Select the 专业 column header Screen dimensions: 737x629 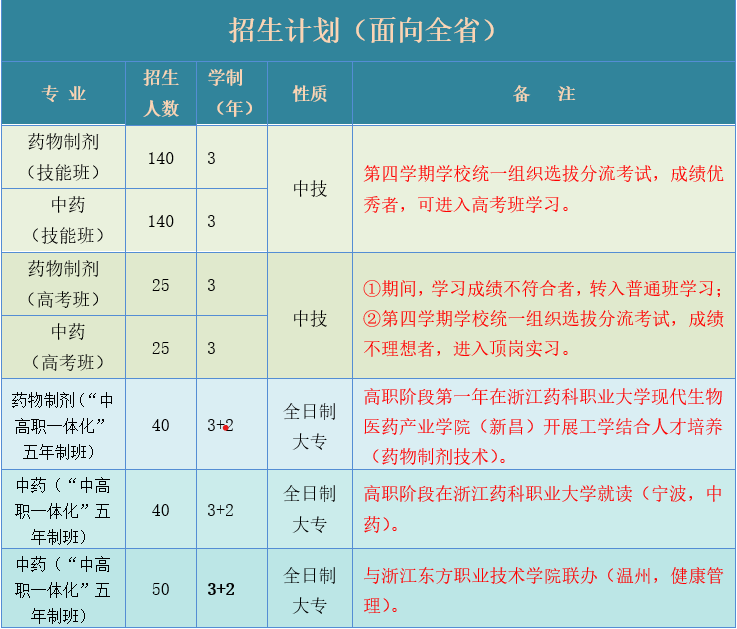(x=64, y=94)
